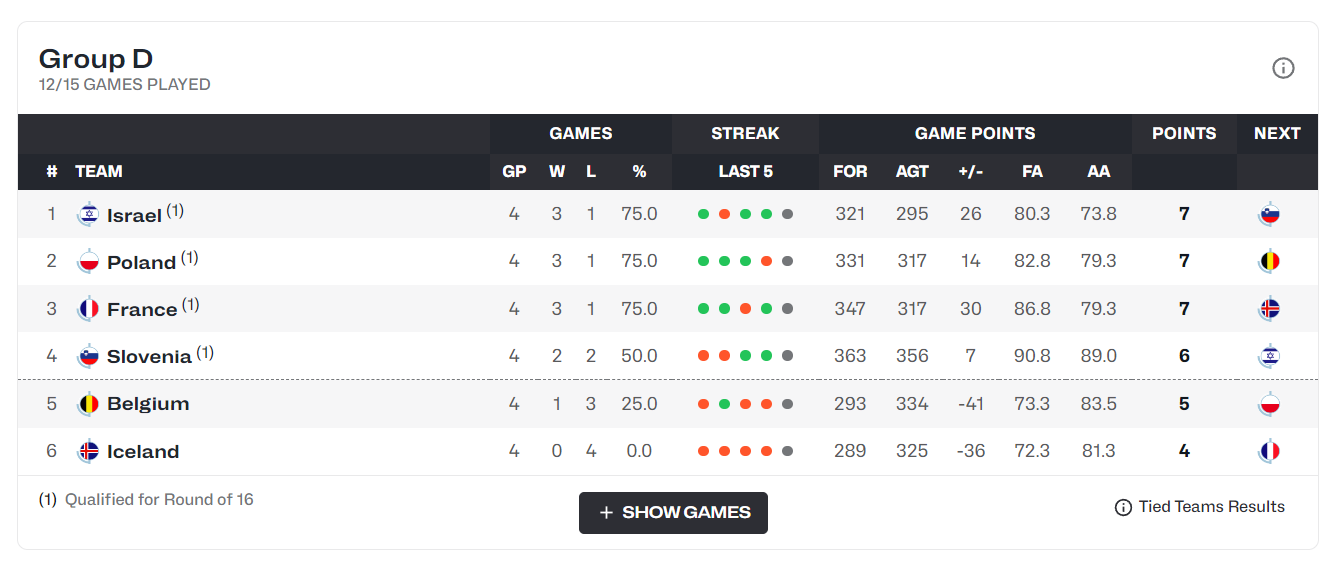
Task: Open the Slovenia team name link
Action: click(149, 357)
